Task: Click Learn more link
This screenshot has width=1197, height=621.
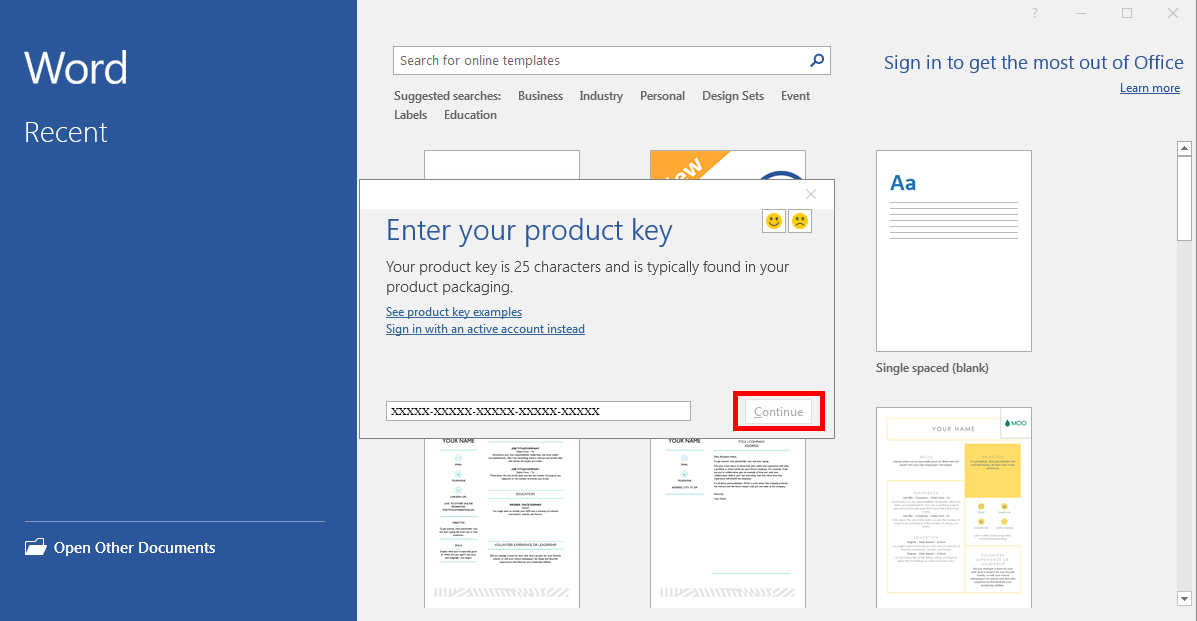Action: [1149, 88]
